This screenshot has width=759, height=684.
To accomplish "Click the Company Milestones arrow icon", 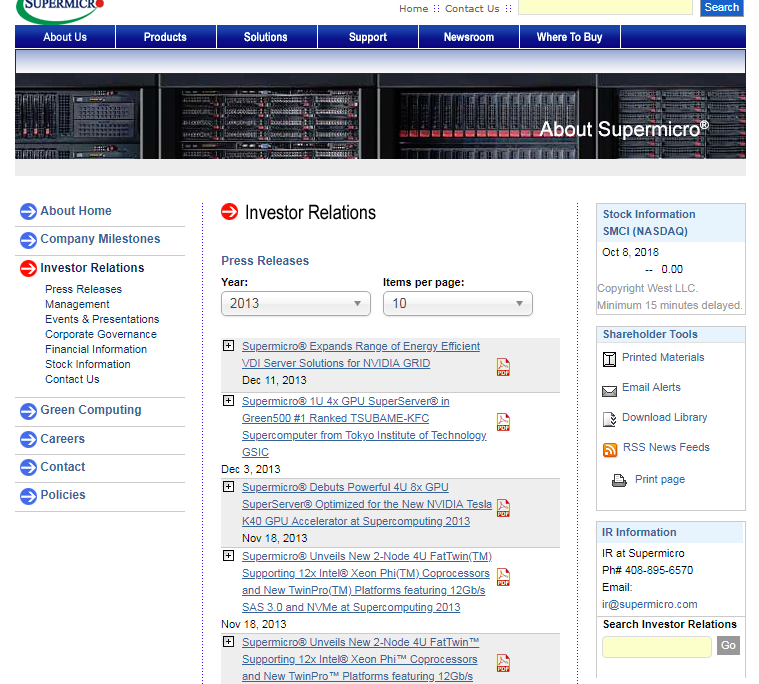I will tap(28, 240).
